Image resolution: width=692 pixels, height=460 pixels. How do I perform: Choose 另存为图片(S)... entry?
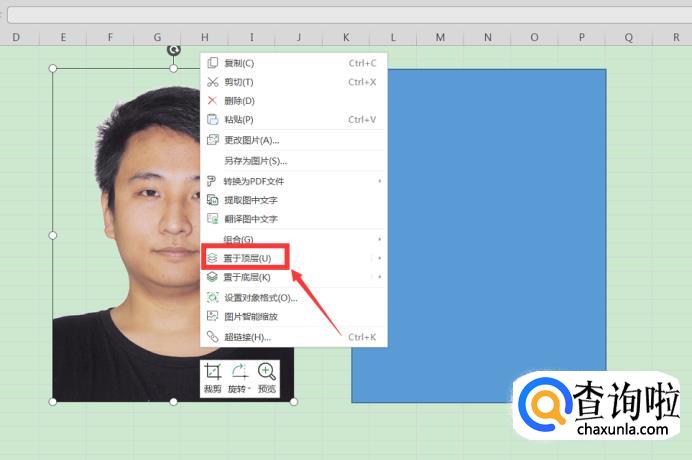coord(293,161)
